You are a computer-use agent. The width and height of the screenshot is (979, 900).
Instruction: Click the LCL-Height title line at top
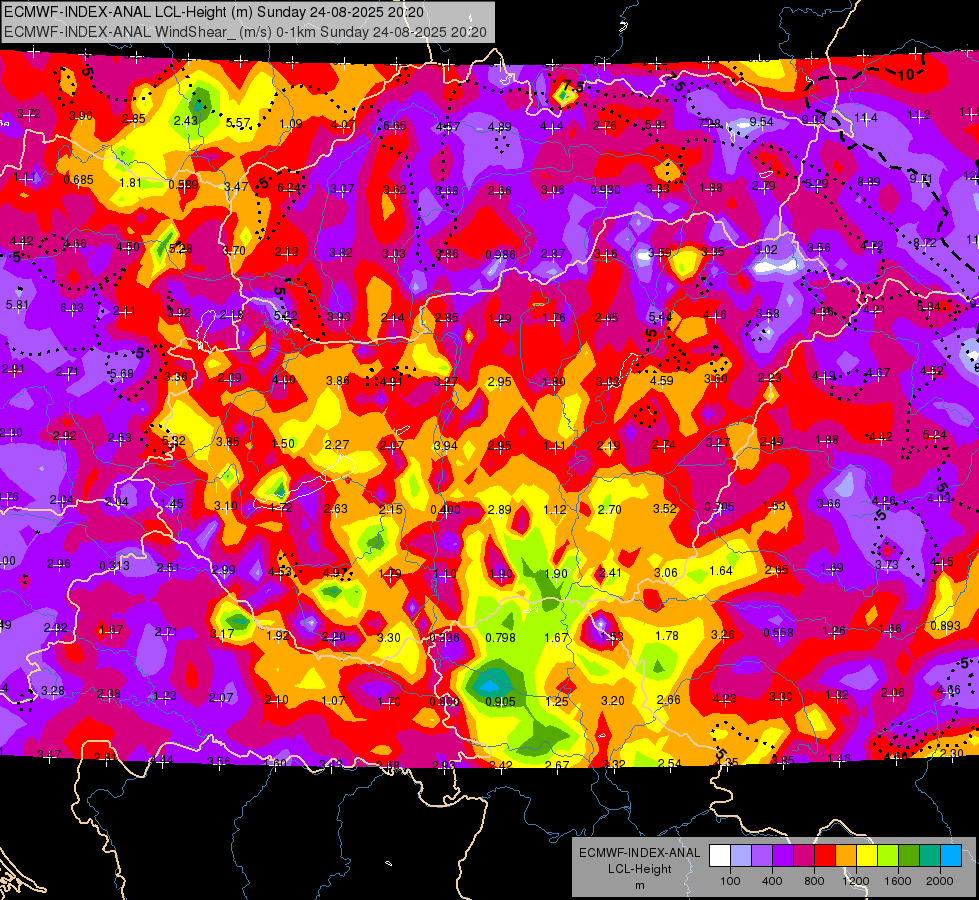214,12
